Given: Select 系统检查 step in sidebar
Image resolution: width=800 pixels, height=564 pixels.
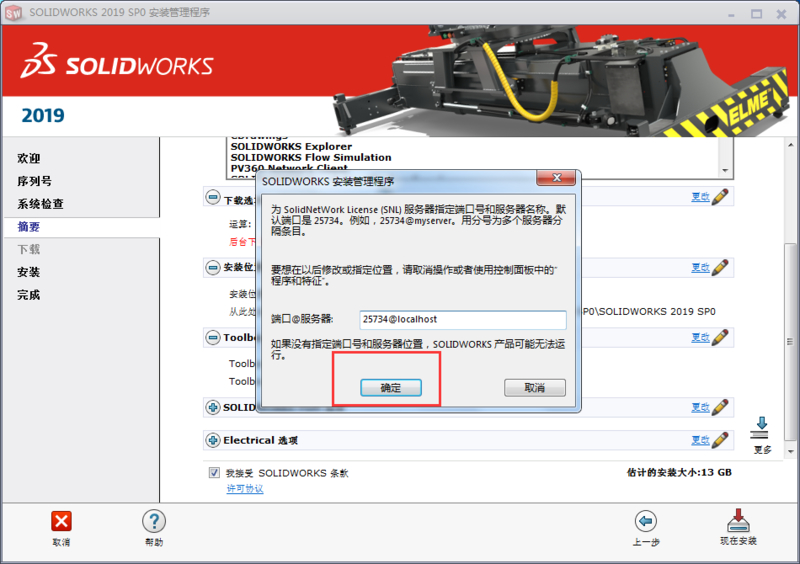Looking at the screenshot, I should (x=40, y=204).
